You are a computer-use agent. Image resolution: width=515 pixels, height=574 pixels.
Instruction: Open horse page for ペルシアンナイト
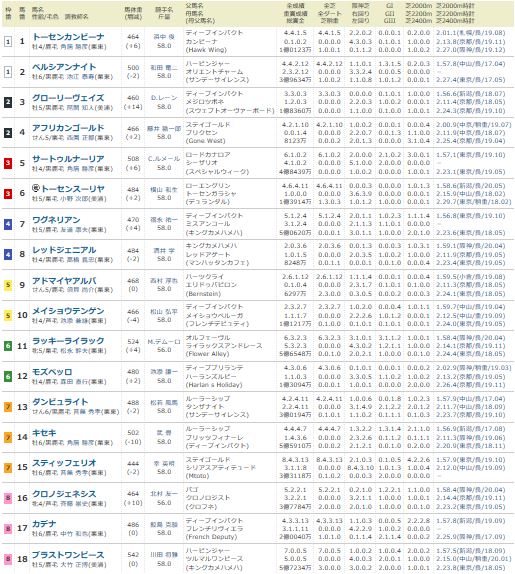(64, 67)
